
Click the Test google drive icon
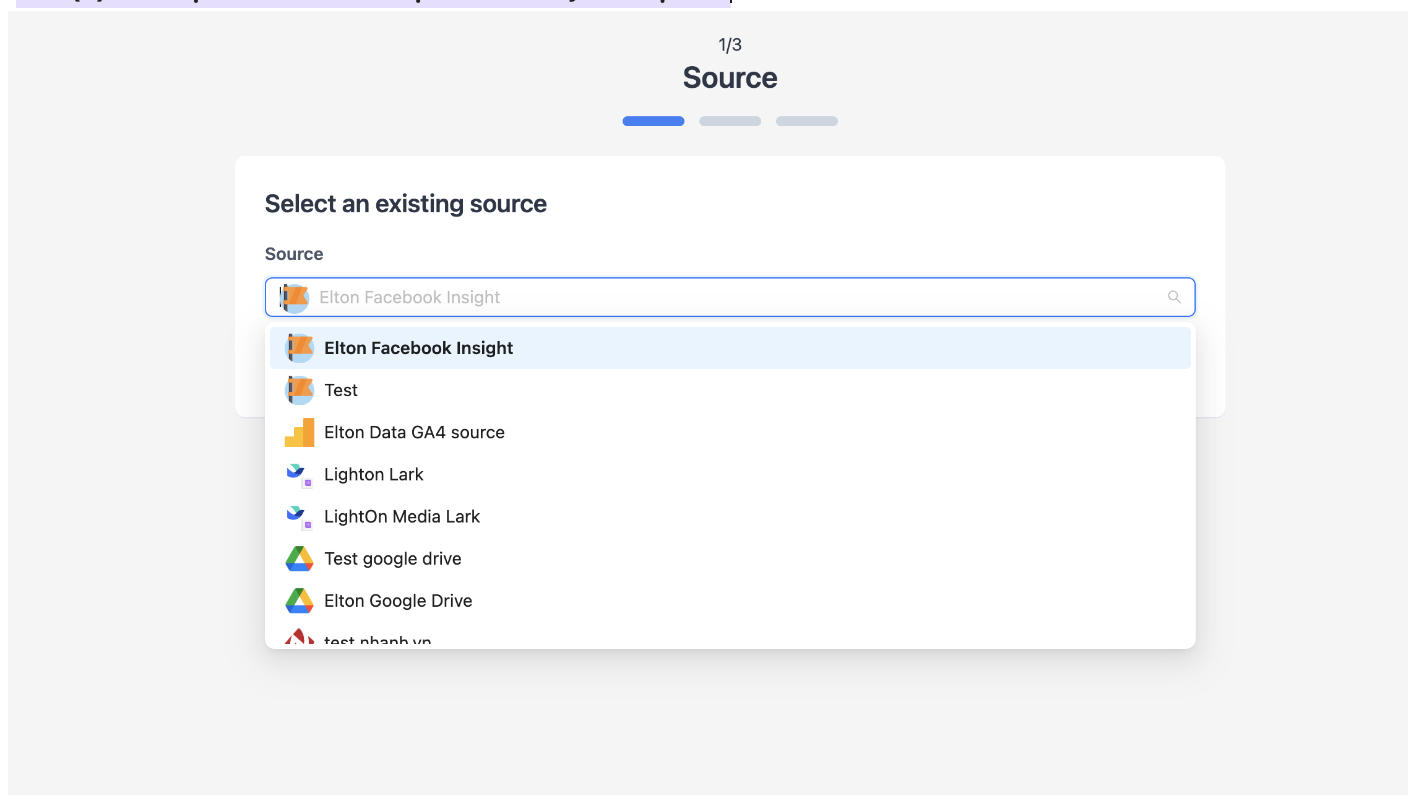[x=299, y=559]
